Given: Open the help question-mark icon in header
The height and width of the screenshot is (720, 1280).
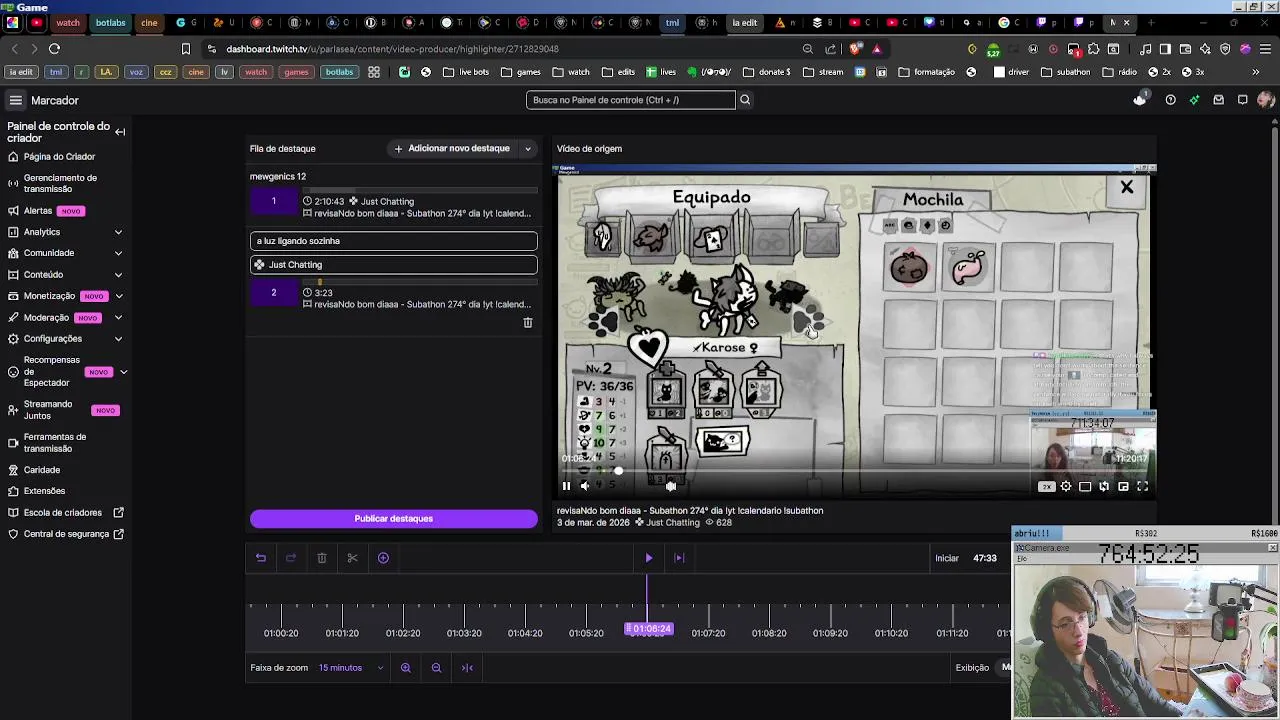Looking at the screenshot, I should coord(1170,100).
